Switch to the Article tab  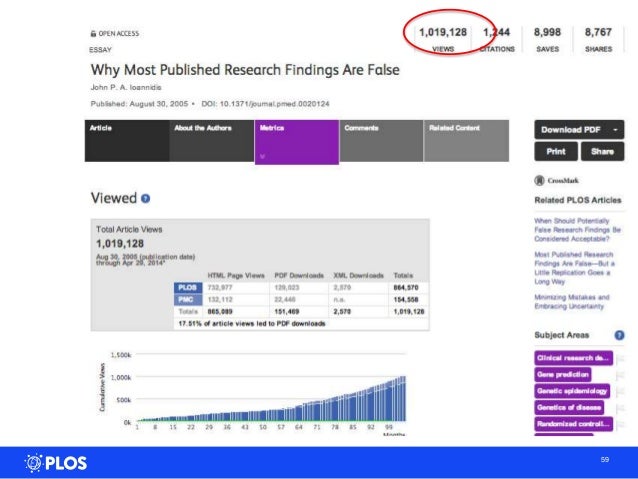pyautogui.click(x=127, y=141)
